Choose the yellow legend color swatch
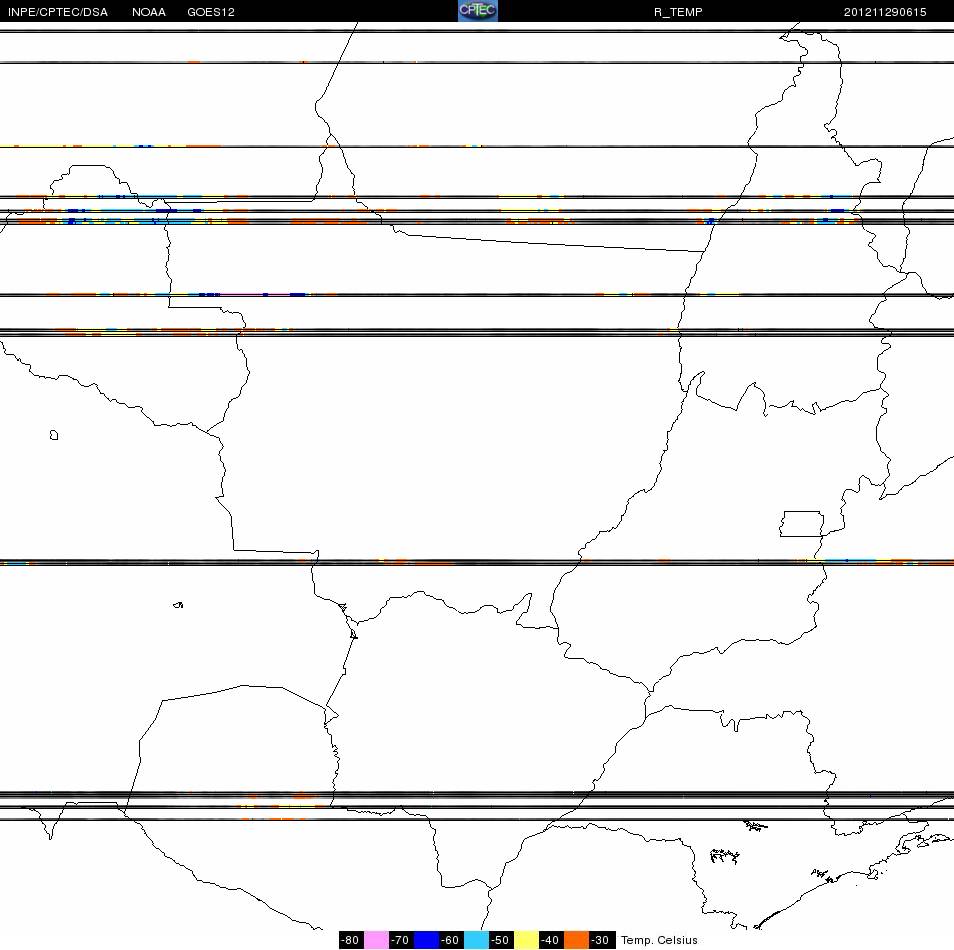Image resolution: width=954 pixels, height=950 pixels. tap(526, 940)
